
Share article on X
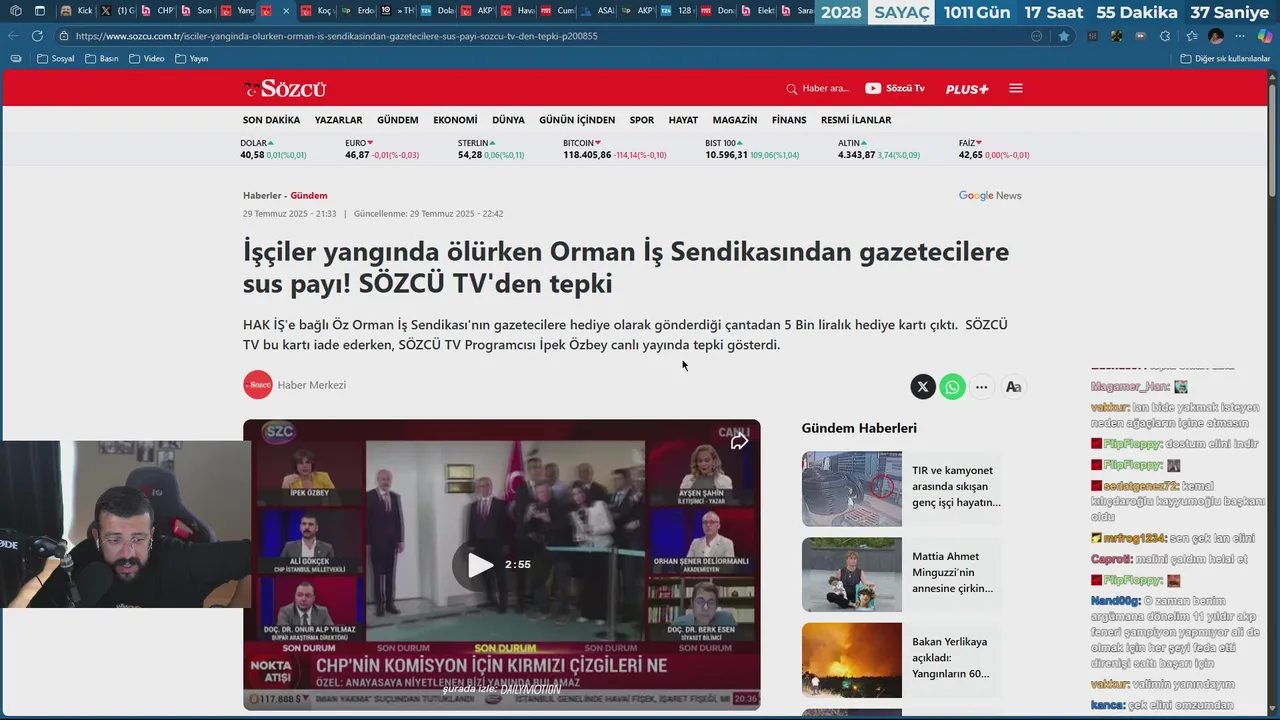click(x=923, y=387)
